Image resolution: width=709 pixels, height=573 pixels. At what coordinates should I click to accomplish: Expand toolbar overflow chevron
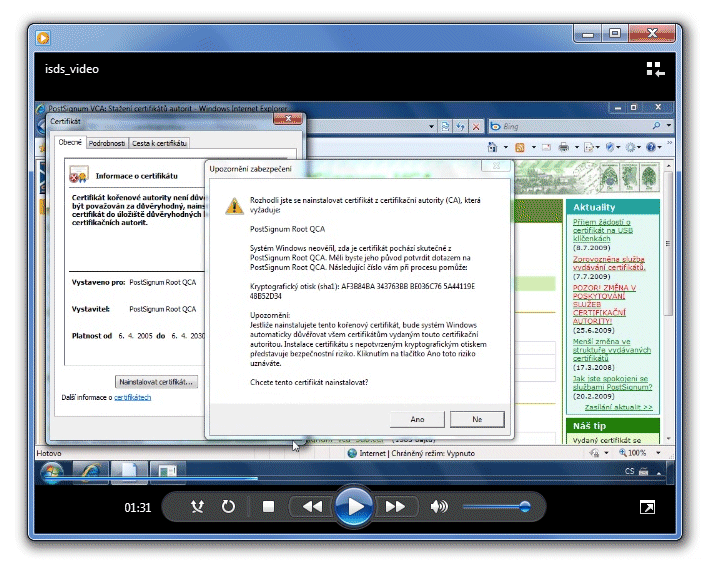coord(669,143)
